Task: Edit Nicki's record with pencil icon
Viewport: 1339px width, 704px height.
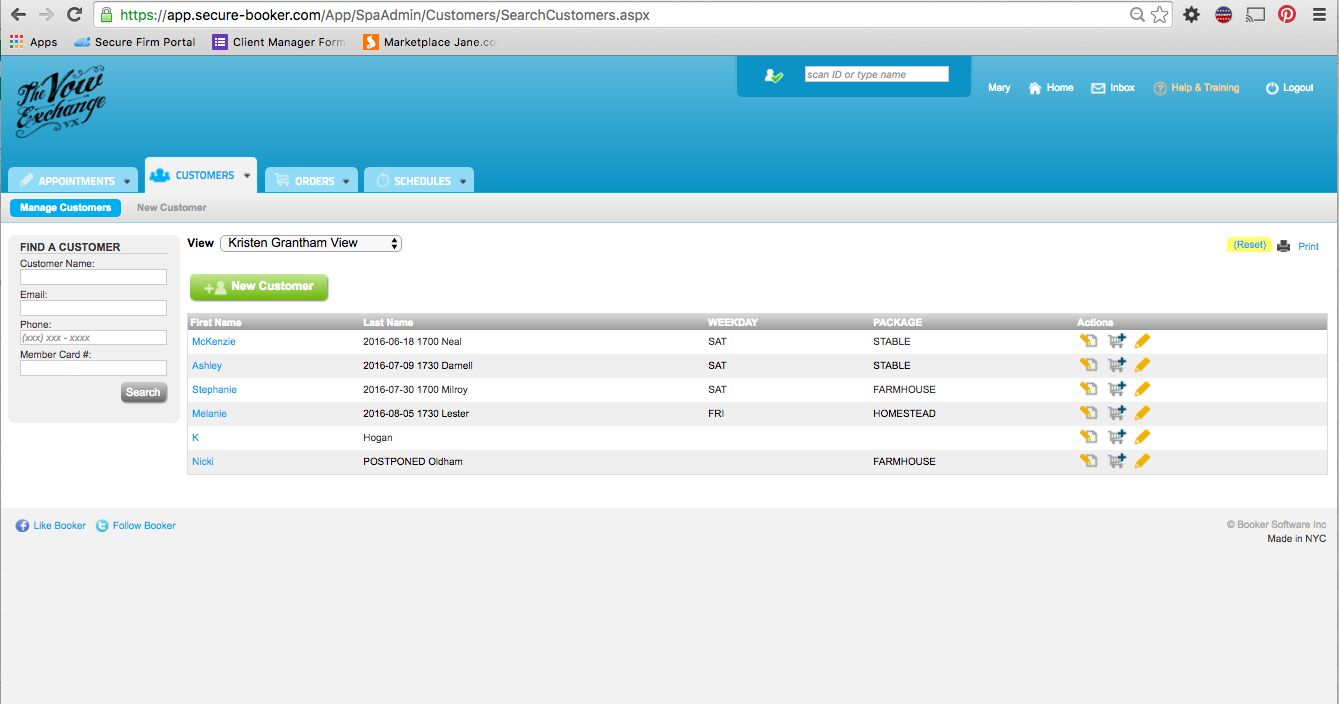Action: pyautogui.click(x=1142, y=461)
